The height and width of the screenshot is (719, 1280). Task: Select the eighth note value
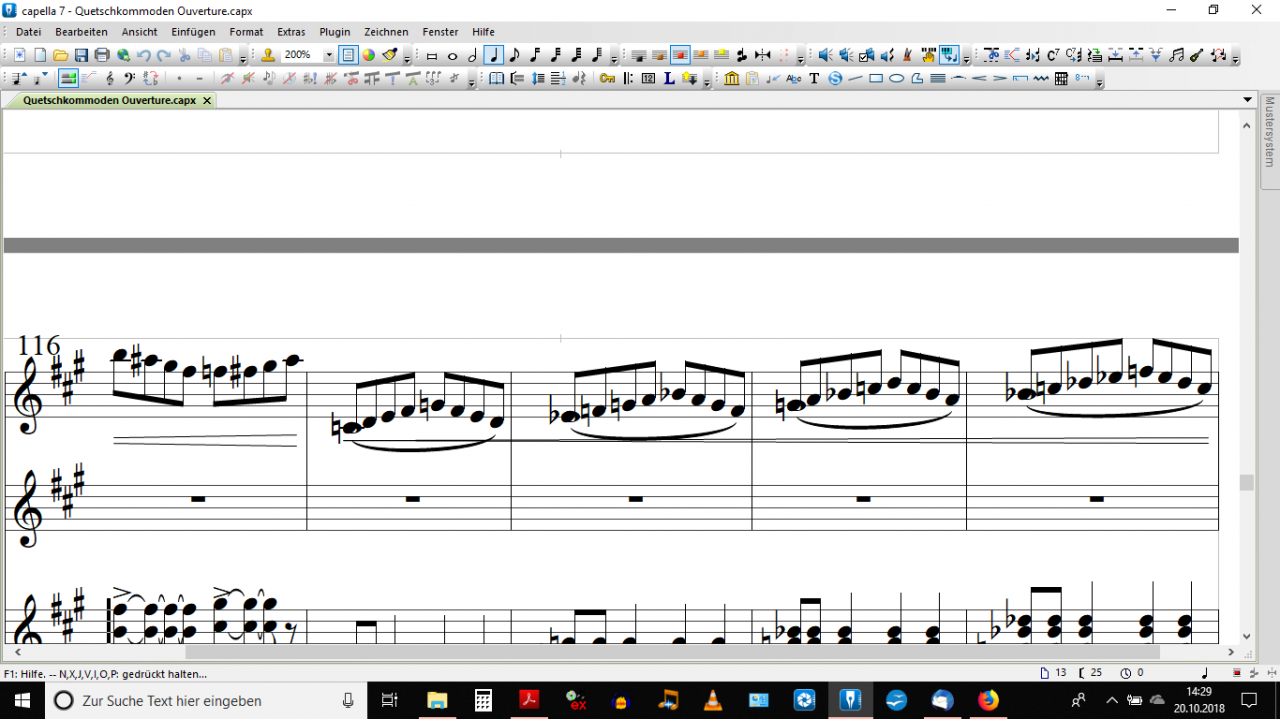click(514, 55)
